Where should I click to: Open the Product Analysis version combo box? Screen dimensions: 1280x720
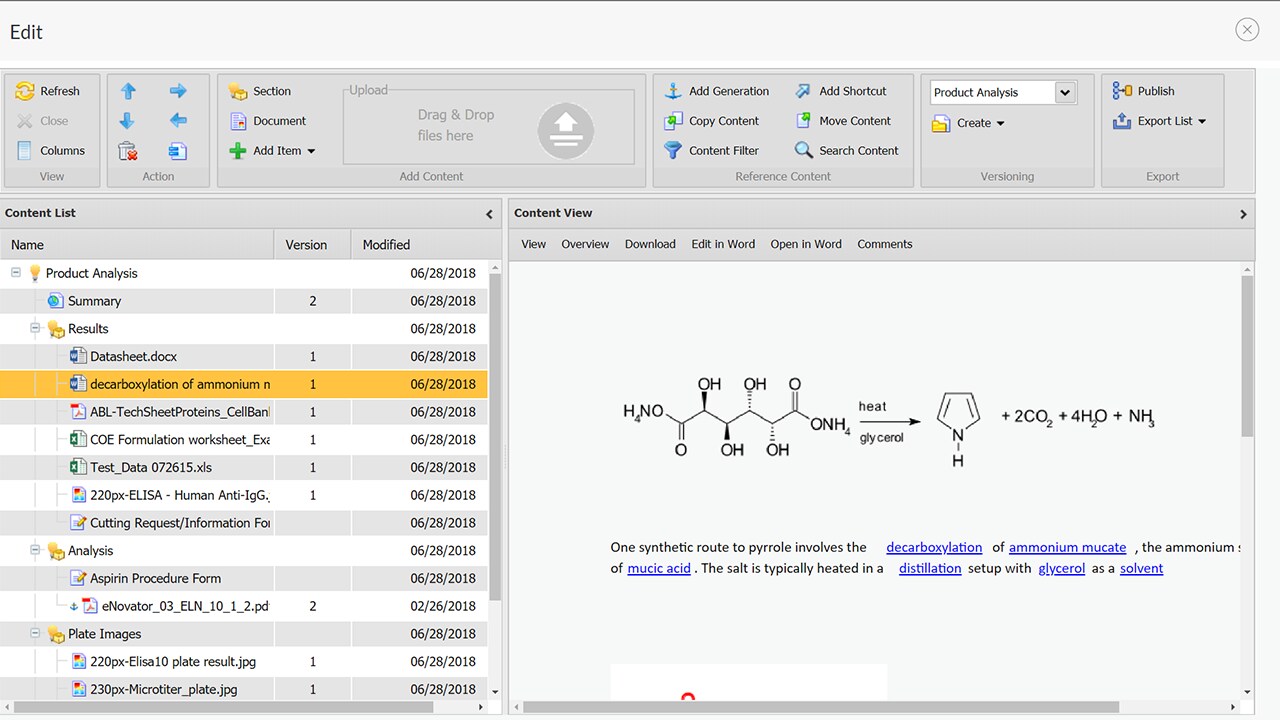coord(1003,92)
